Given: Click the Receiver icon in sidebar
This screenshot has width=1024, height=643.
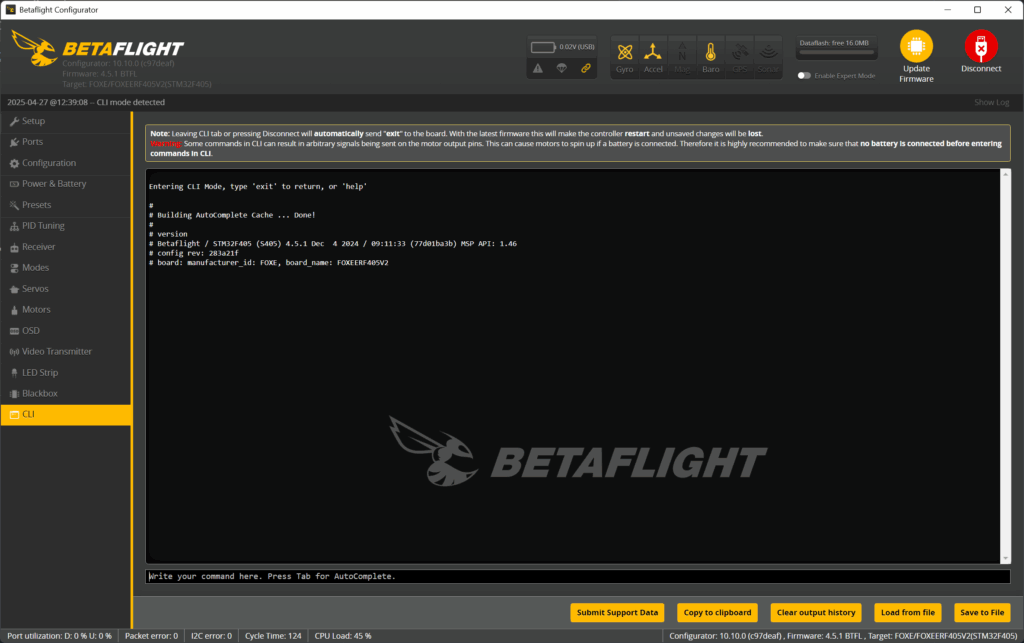Looking at the screenshot, I should coord(14,247).
